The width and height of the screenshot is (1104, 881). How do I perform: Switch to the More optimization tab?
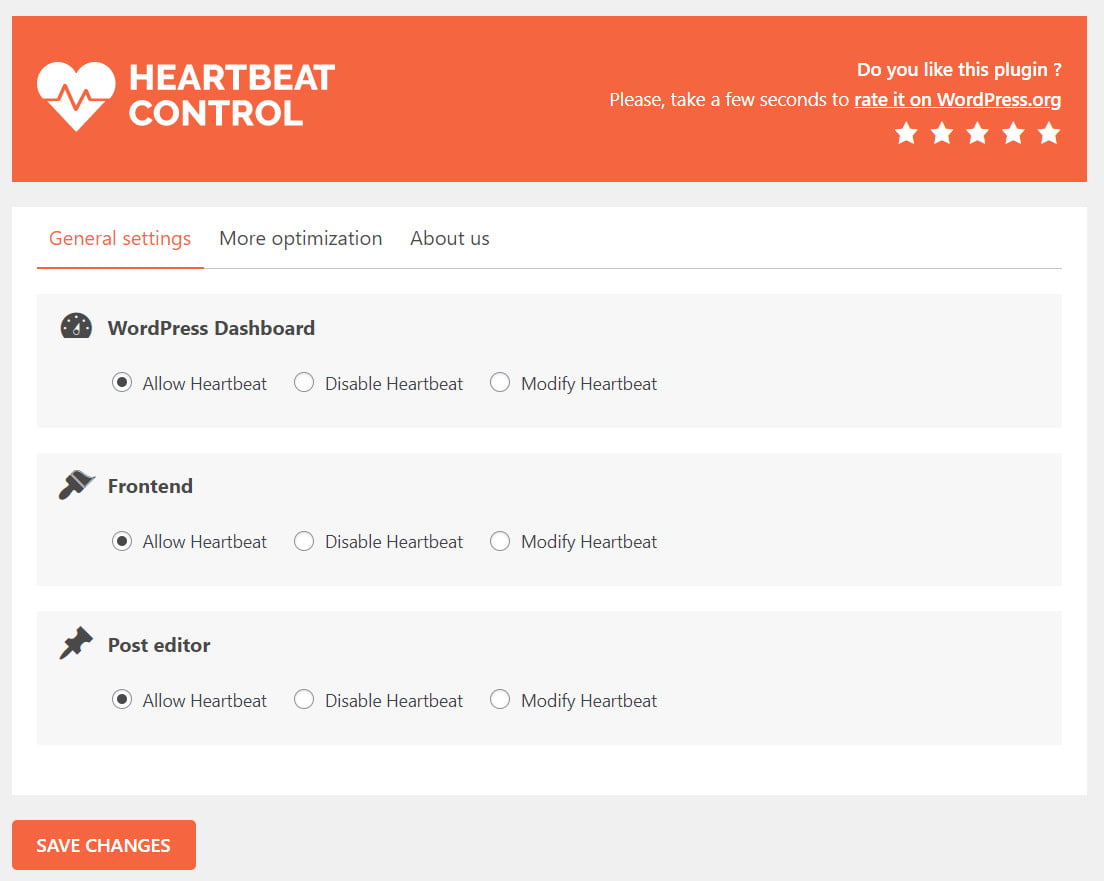[x=300, y=238]
